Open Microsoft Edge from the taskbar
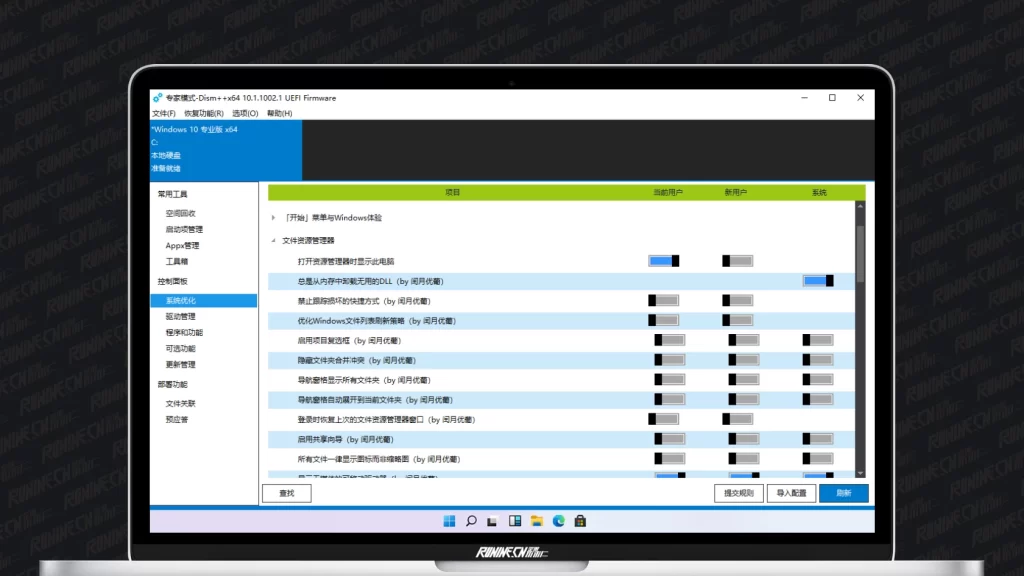Screen dimensions: 1024x576 (x=559, y=521)
